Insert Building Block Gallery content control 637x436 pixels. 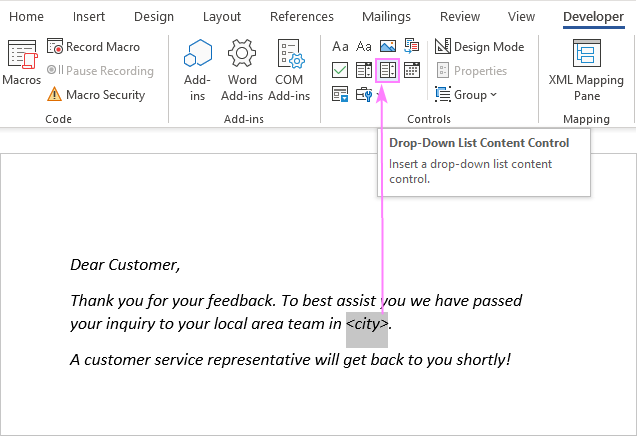[x=412, y=46]
